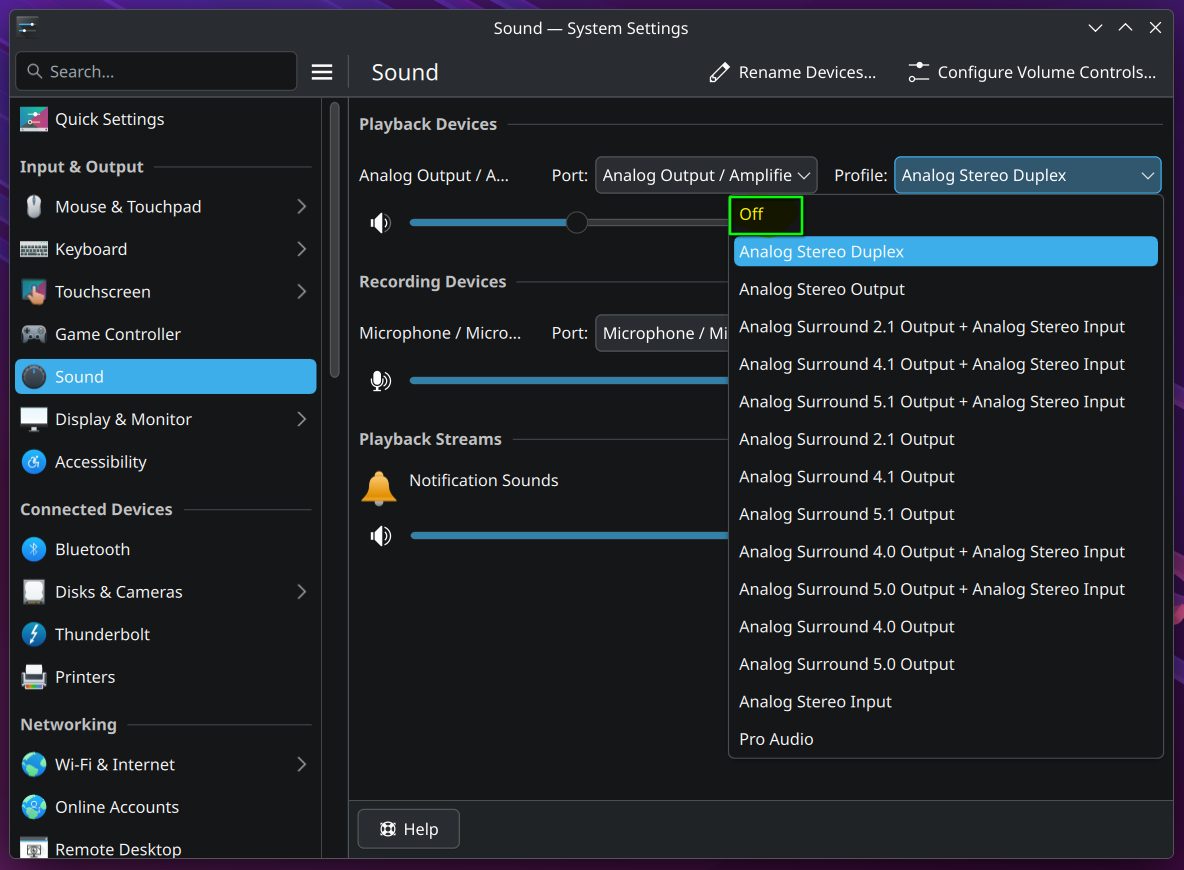The image size is (1184, 870).
Task: Click inside the Search field
Action: click(x=155, y=71)
